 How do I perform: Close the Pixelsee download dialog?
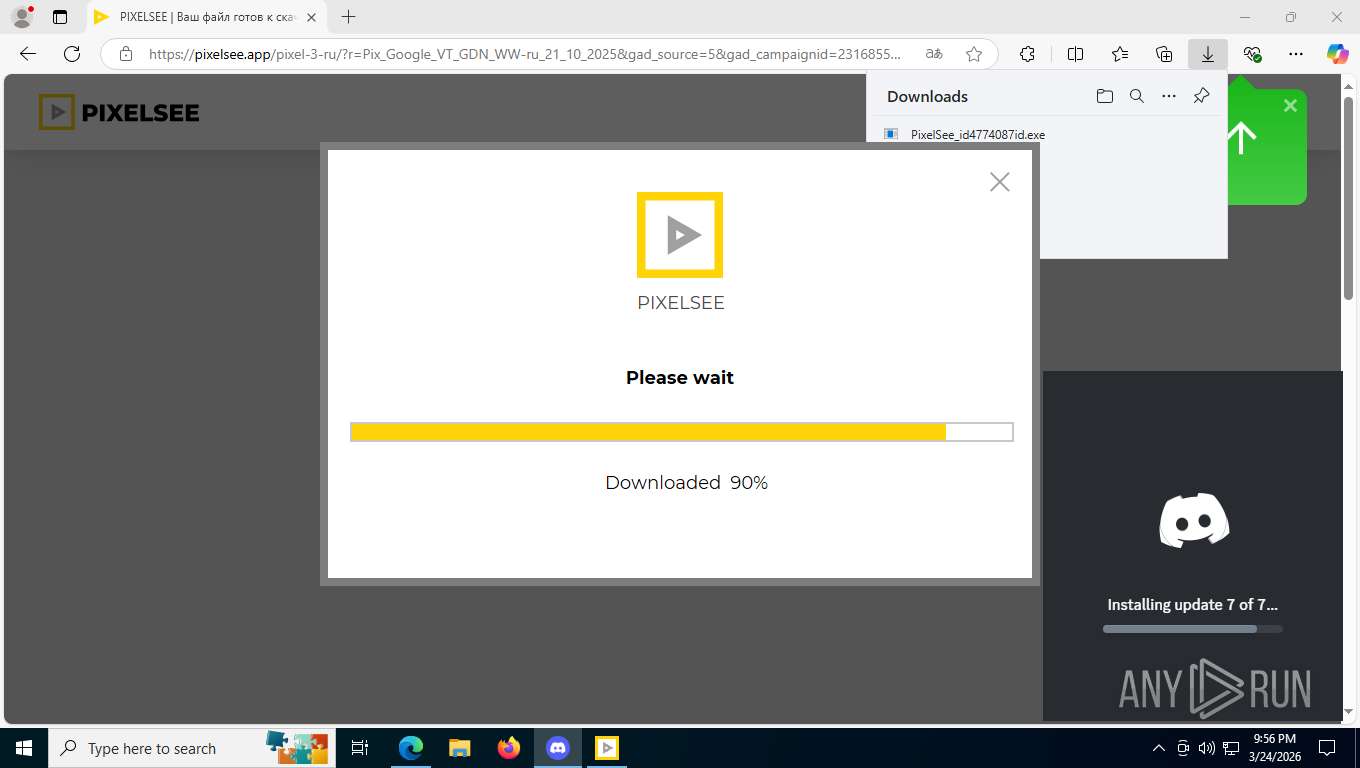coord(999,181)
